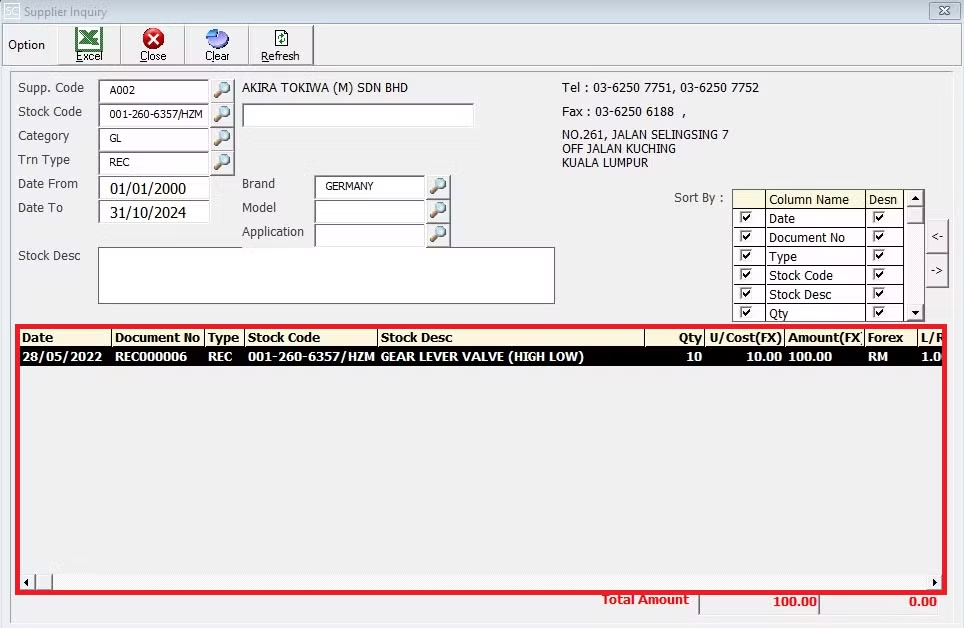The width and height of the screenshot is (964, 628).
Task: Click the grid horizontal scroll right arrow
Action: 934,582
